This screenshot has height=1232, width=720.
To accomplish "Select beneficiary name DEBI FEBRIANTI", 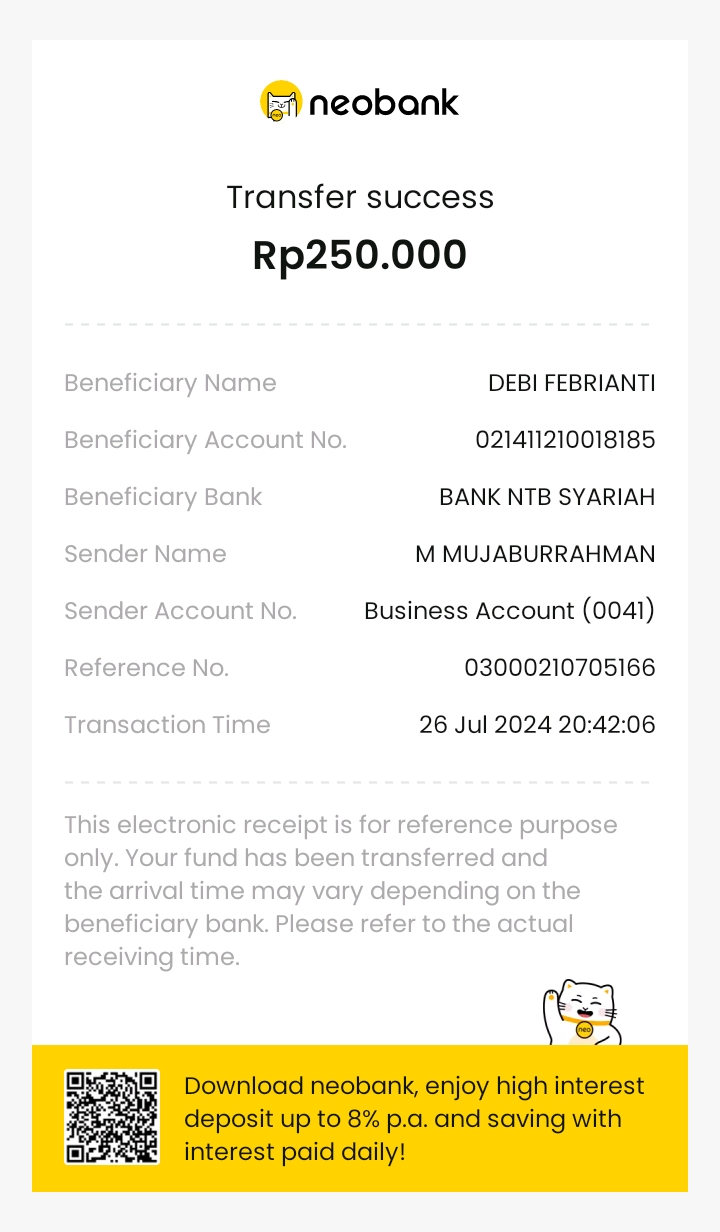I will coord(571,383).
